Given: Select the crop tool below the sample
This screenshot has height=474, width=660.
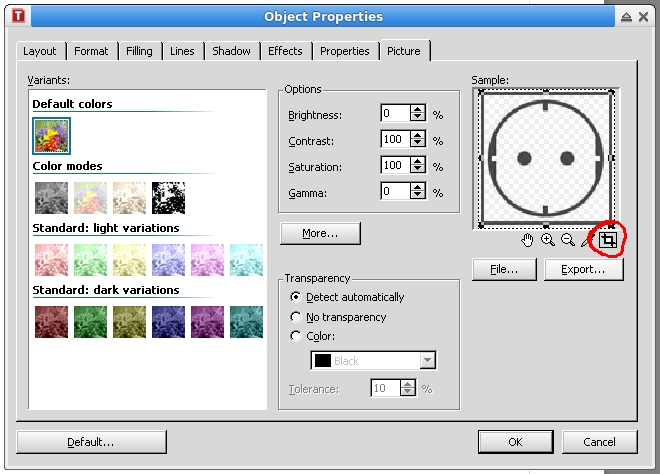Looking at the screenshot, I should tap(606, 240).
